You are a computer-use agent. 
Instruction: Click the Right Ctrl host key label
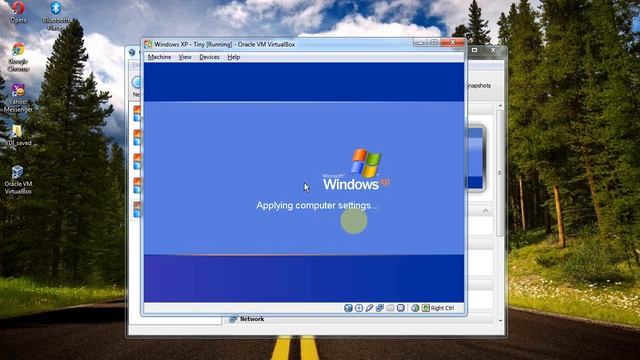point(442,308)
